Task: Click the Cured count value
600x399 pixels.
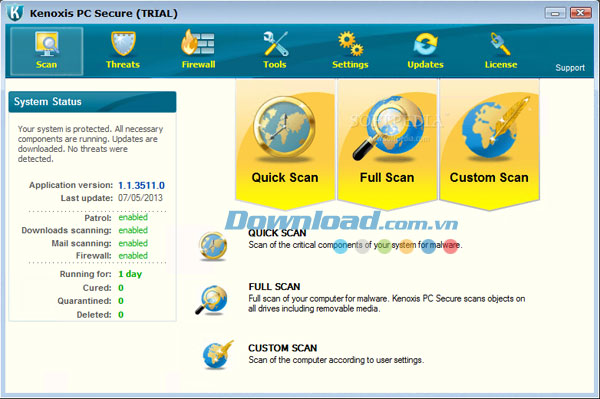Action: (121, 288)
